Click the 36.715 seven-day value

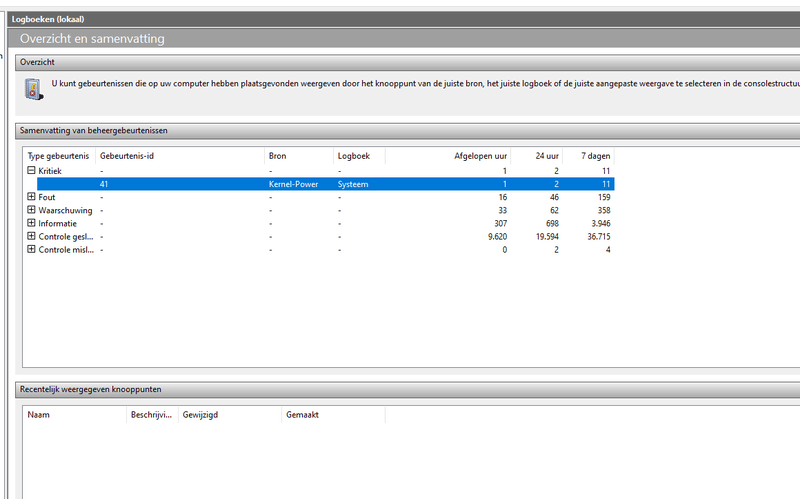pyautogui.click(x=598, y=237)
